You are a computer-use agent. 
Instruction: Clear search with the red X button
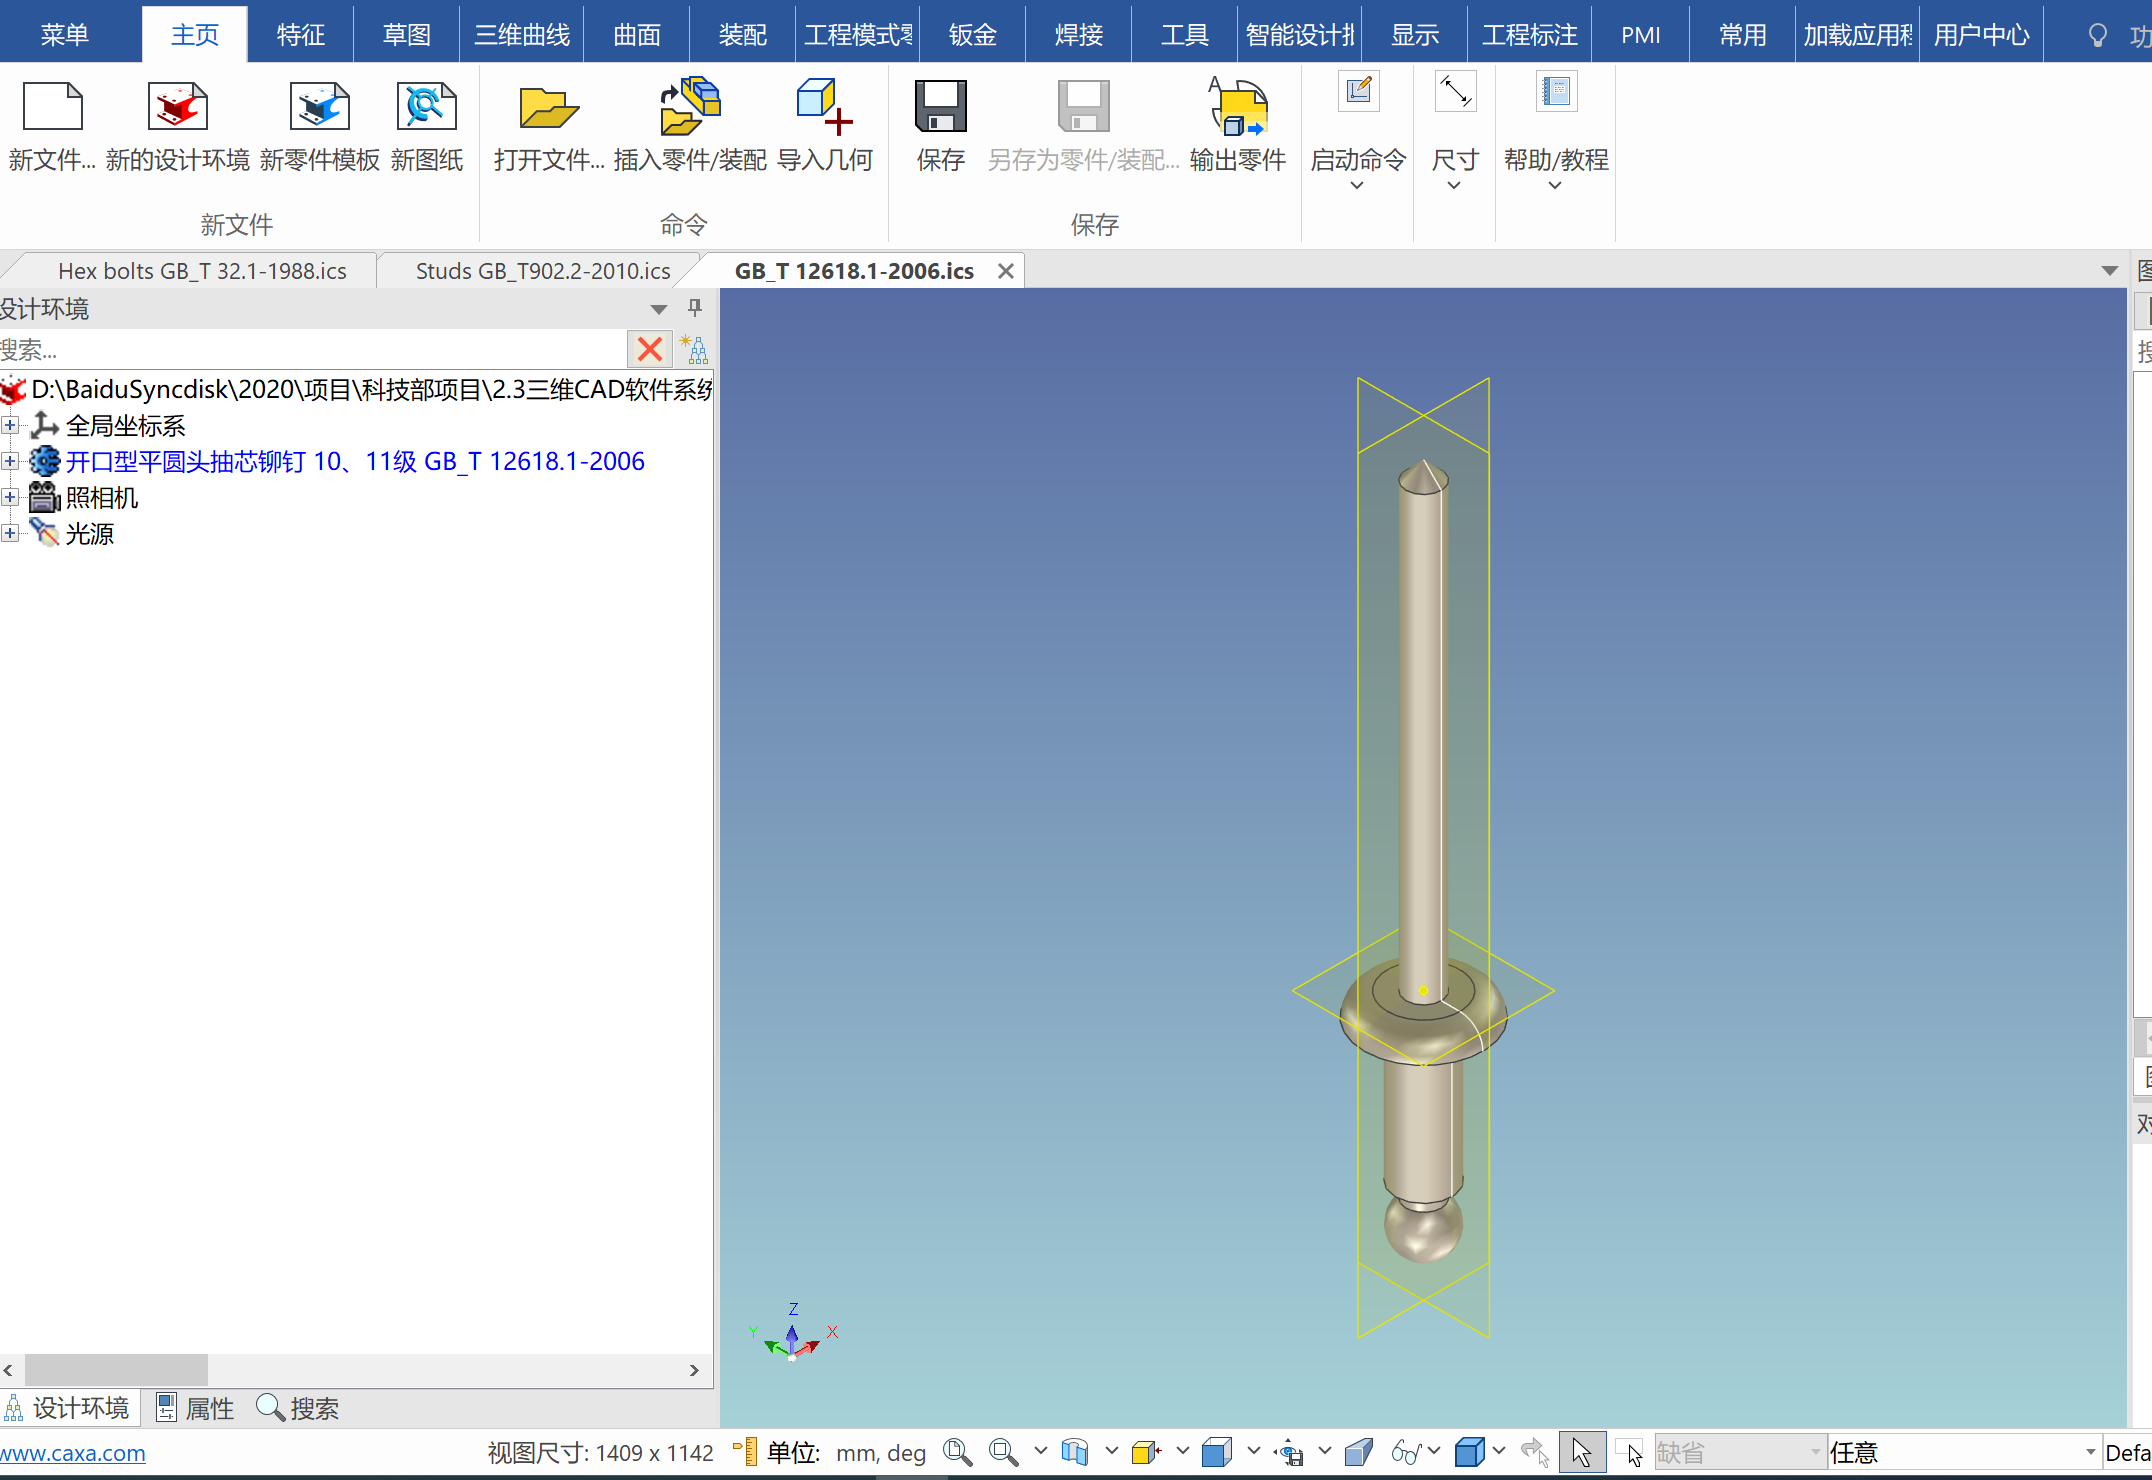[650, 349]
